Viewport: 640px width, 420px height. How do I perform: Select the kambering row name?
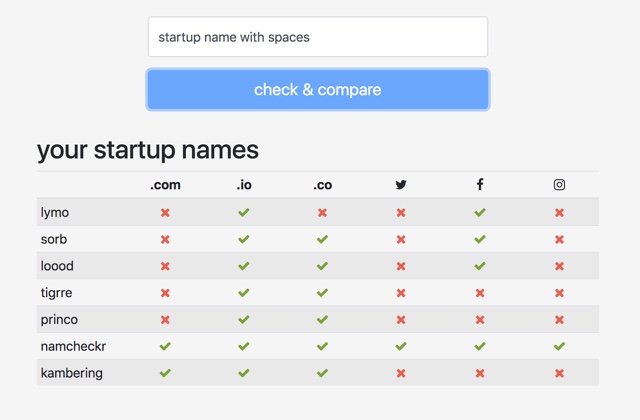click(x=72, y=373)
